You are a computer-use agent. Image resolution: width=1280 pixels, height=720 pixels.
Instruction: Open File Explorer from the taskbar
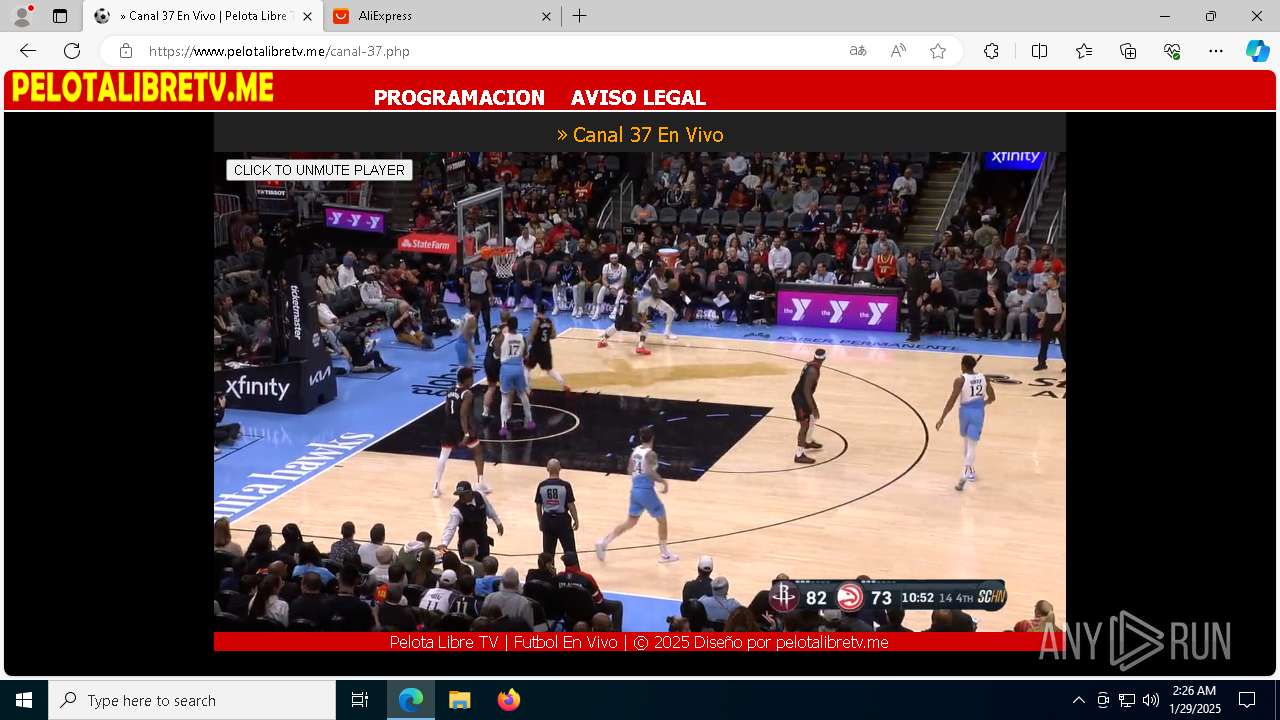tap(459, 700)
